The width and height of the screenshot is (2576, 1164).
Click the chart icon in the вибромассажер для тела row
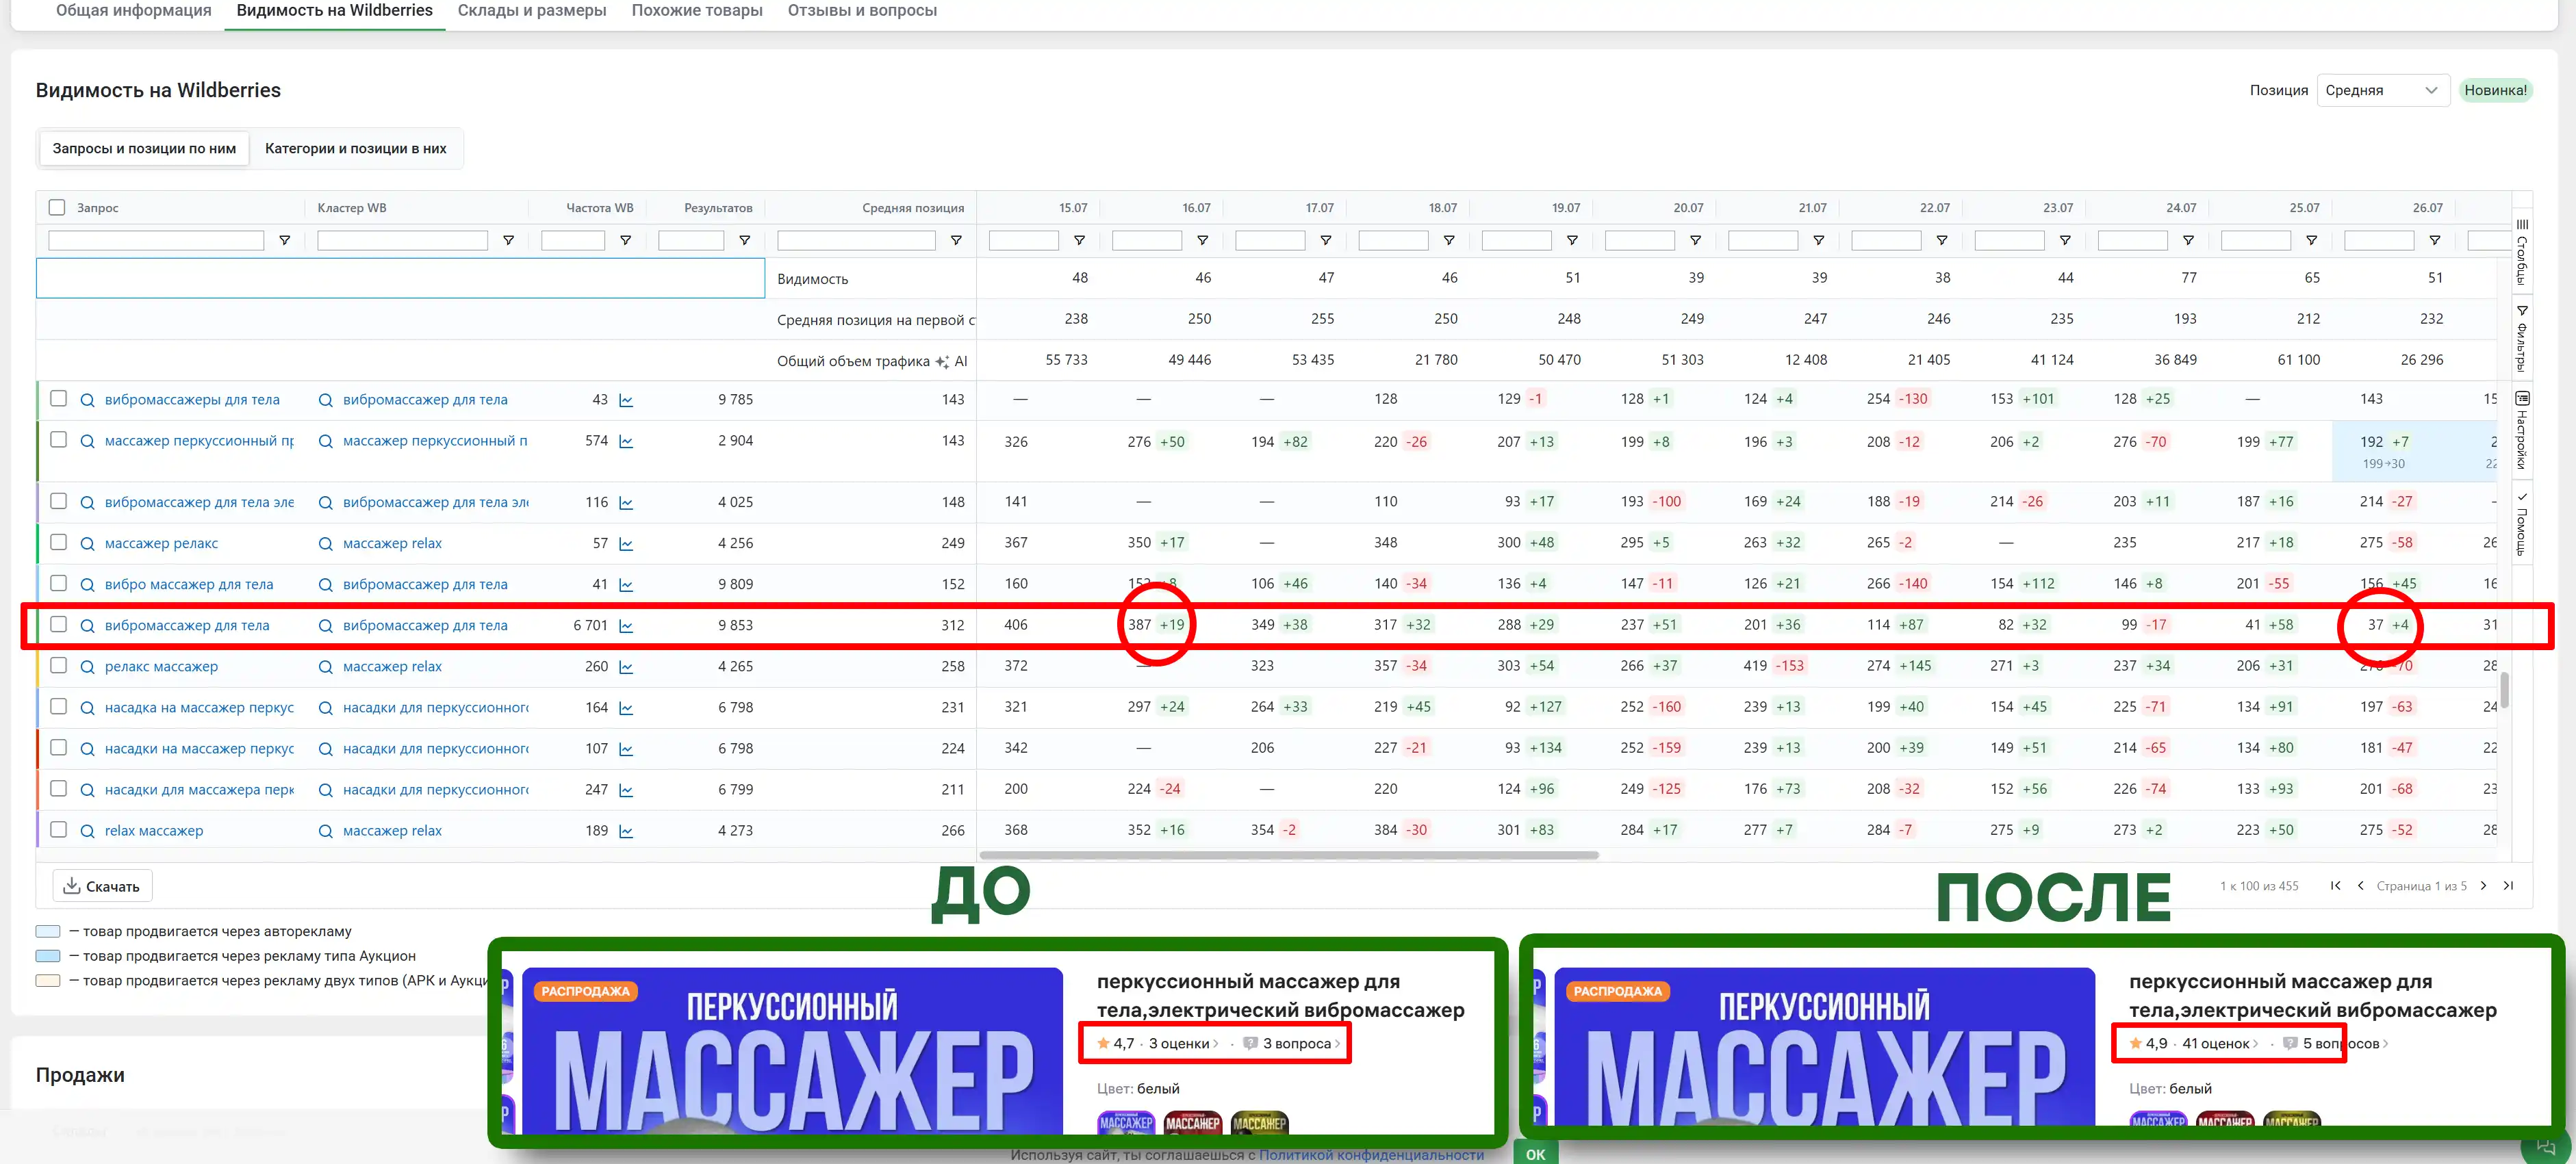pyautogui.click(x=626, y=626)
